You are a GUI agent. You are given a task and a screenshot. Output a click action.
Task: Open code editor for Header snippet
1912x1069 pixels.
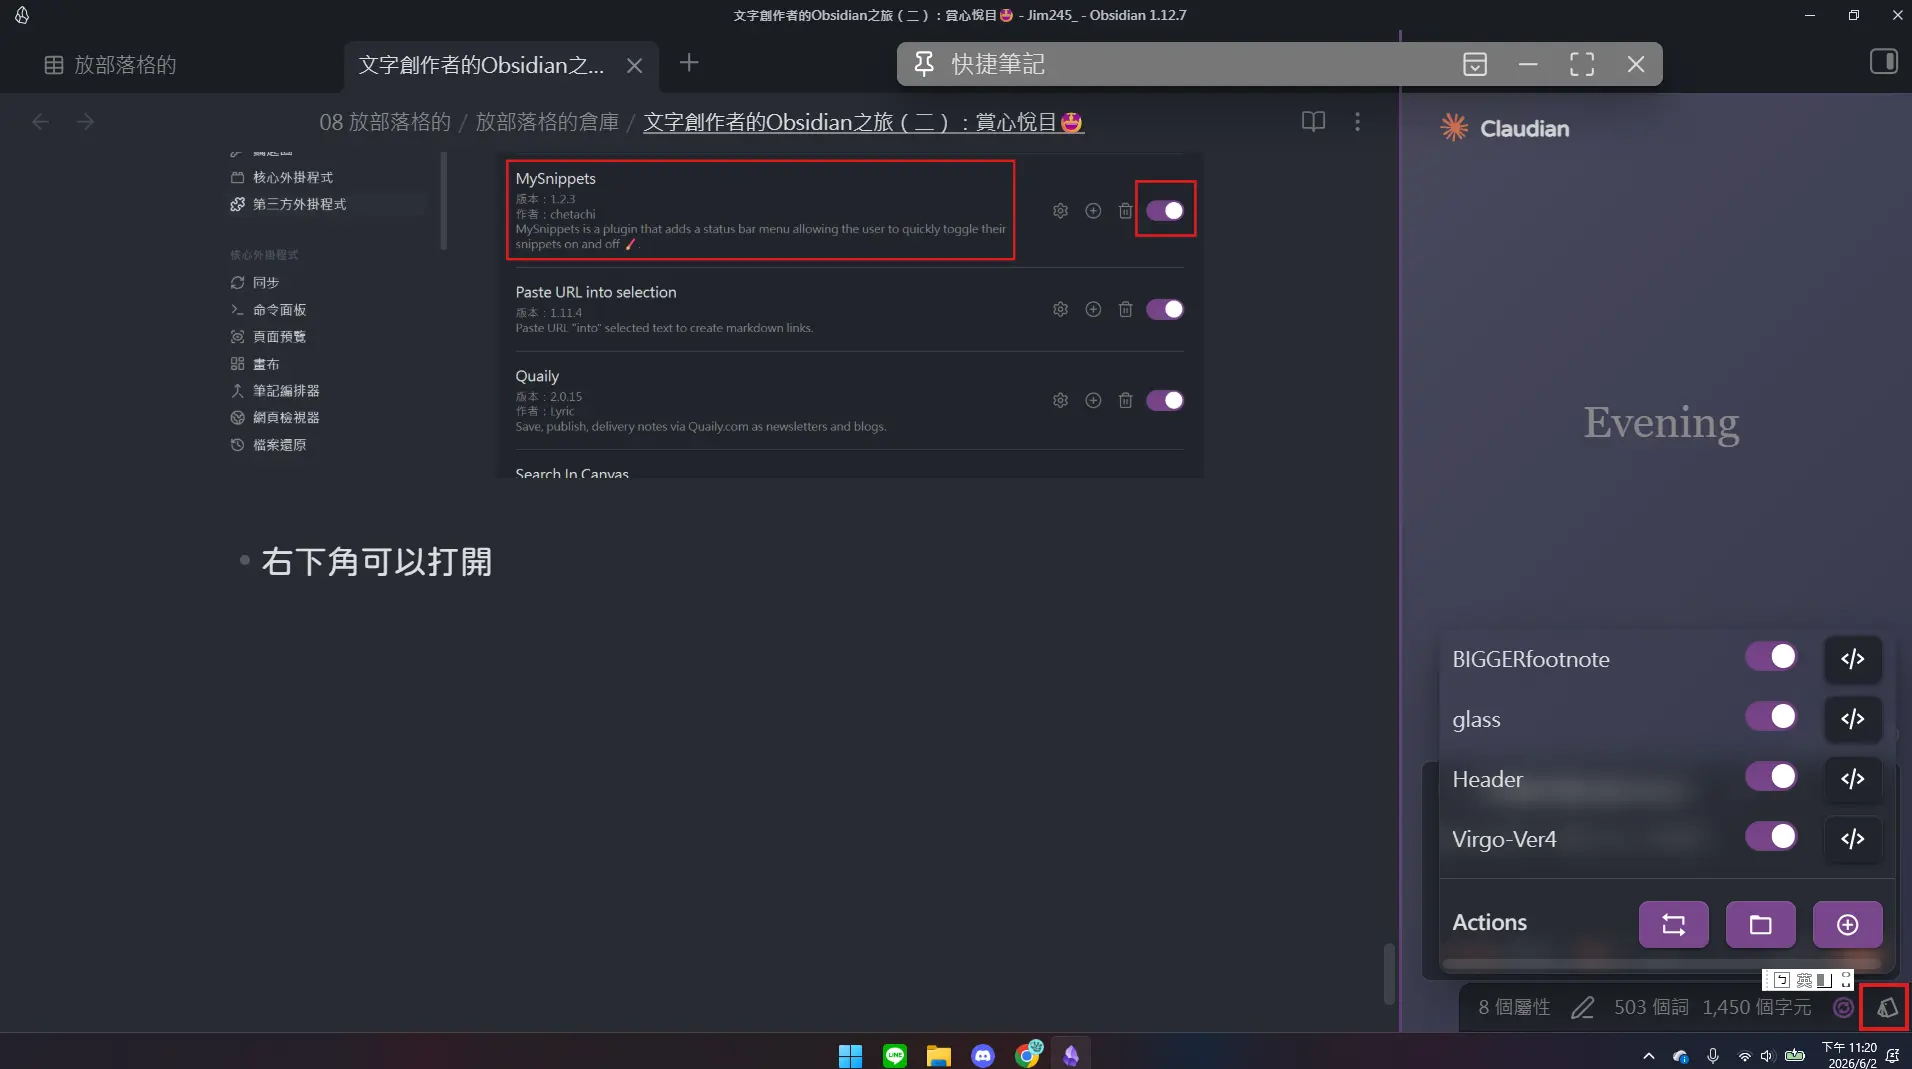coord(1852,779)
